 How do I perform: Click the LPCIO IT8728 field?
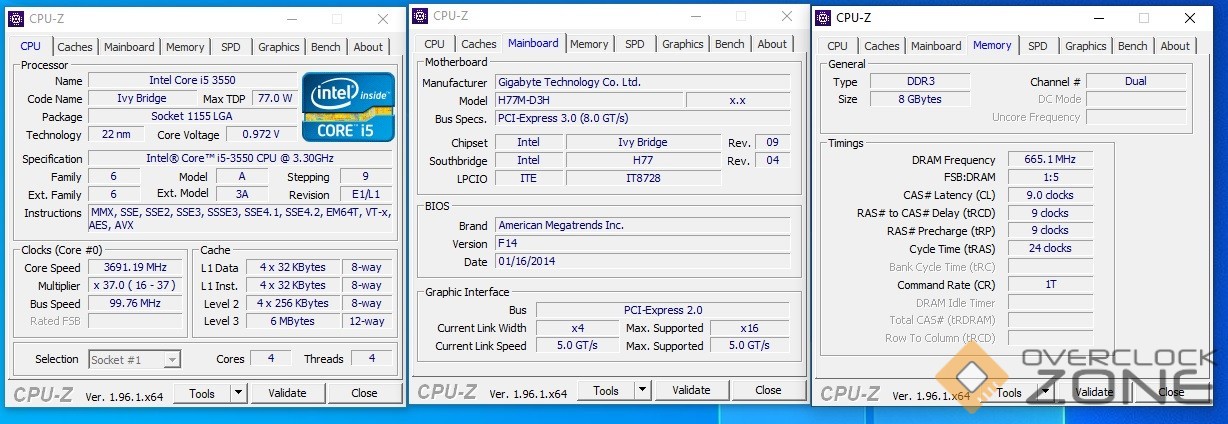click(x=642, y=179)
